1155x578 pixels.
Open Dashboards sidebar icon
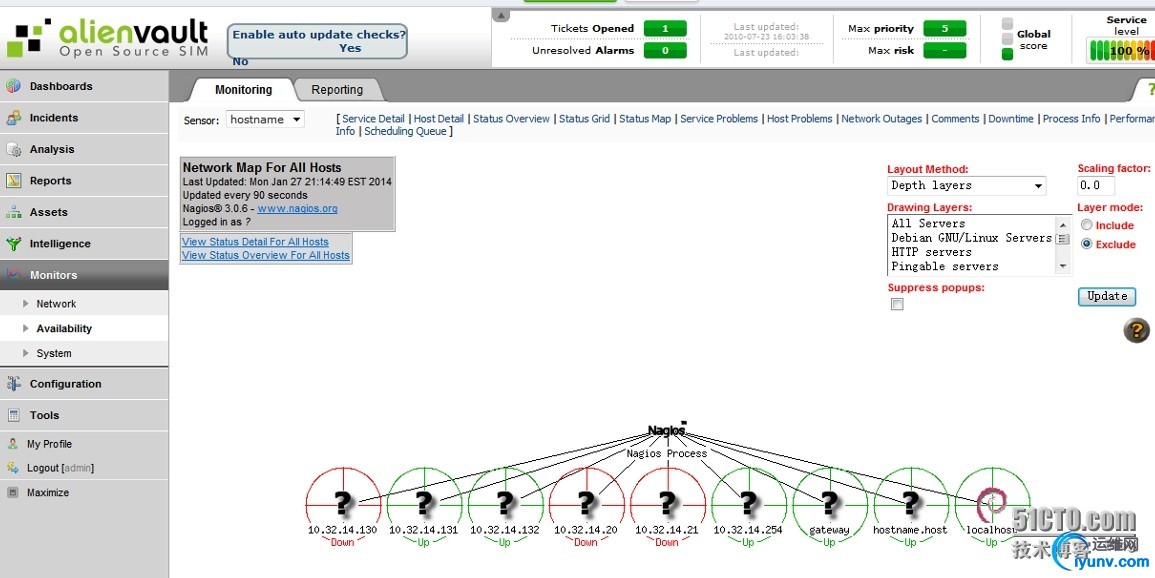click(x=13, y=86)
